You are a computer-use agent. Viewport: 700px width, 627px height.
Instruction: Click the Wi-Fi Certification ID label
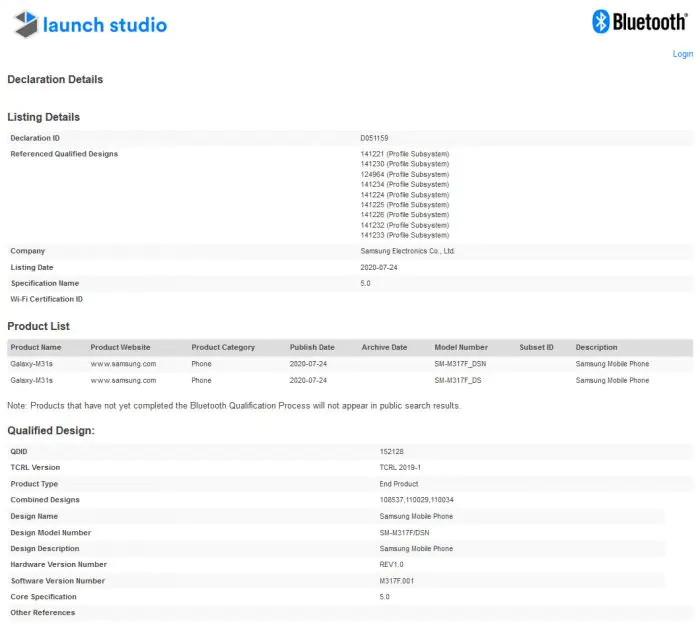point(46,299)
